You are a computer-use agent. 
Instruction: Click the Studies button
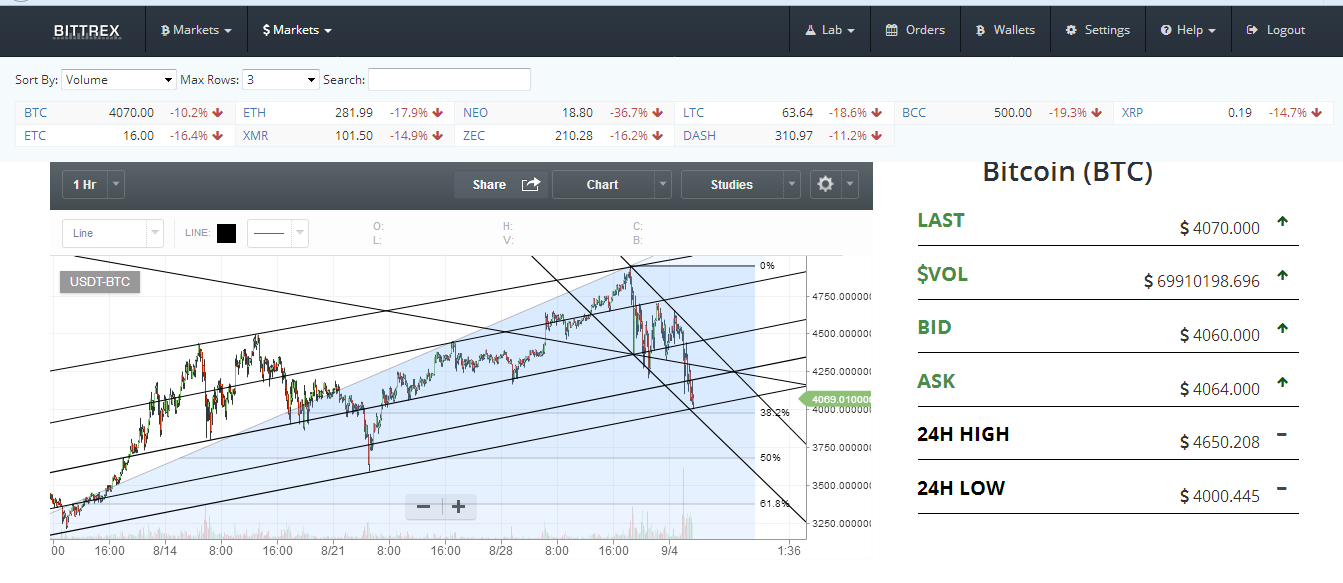(732, 184)
